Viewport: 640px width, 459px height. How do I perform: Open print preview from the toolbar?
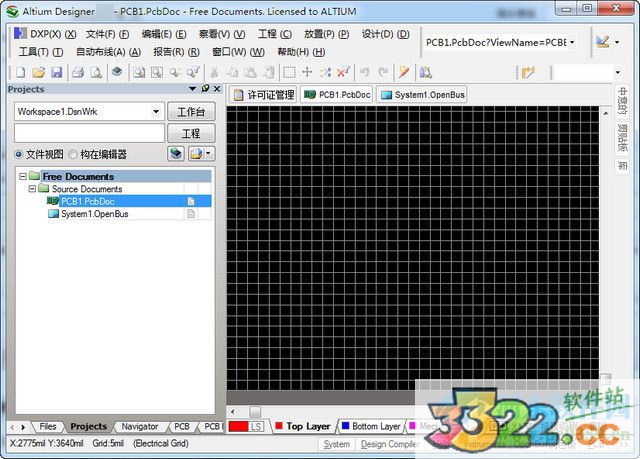(96, 73)
